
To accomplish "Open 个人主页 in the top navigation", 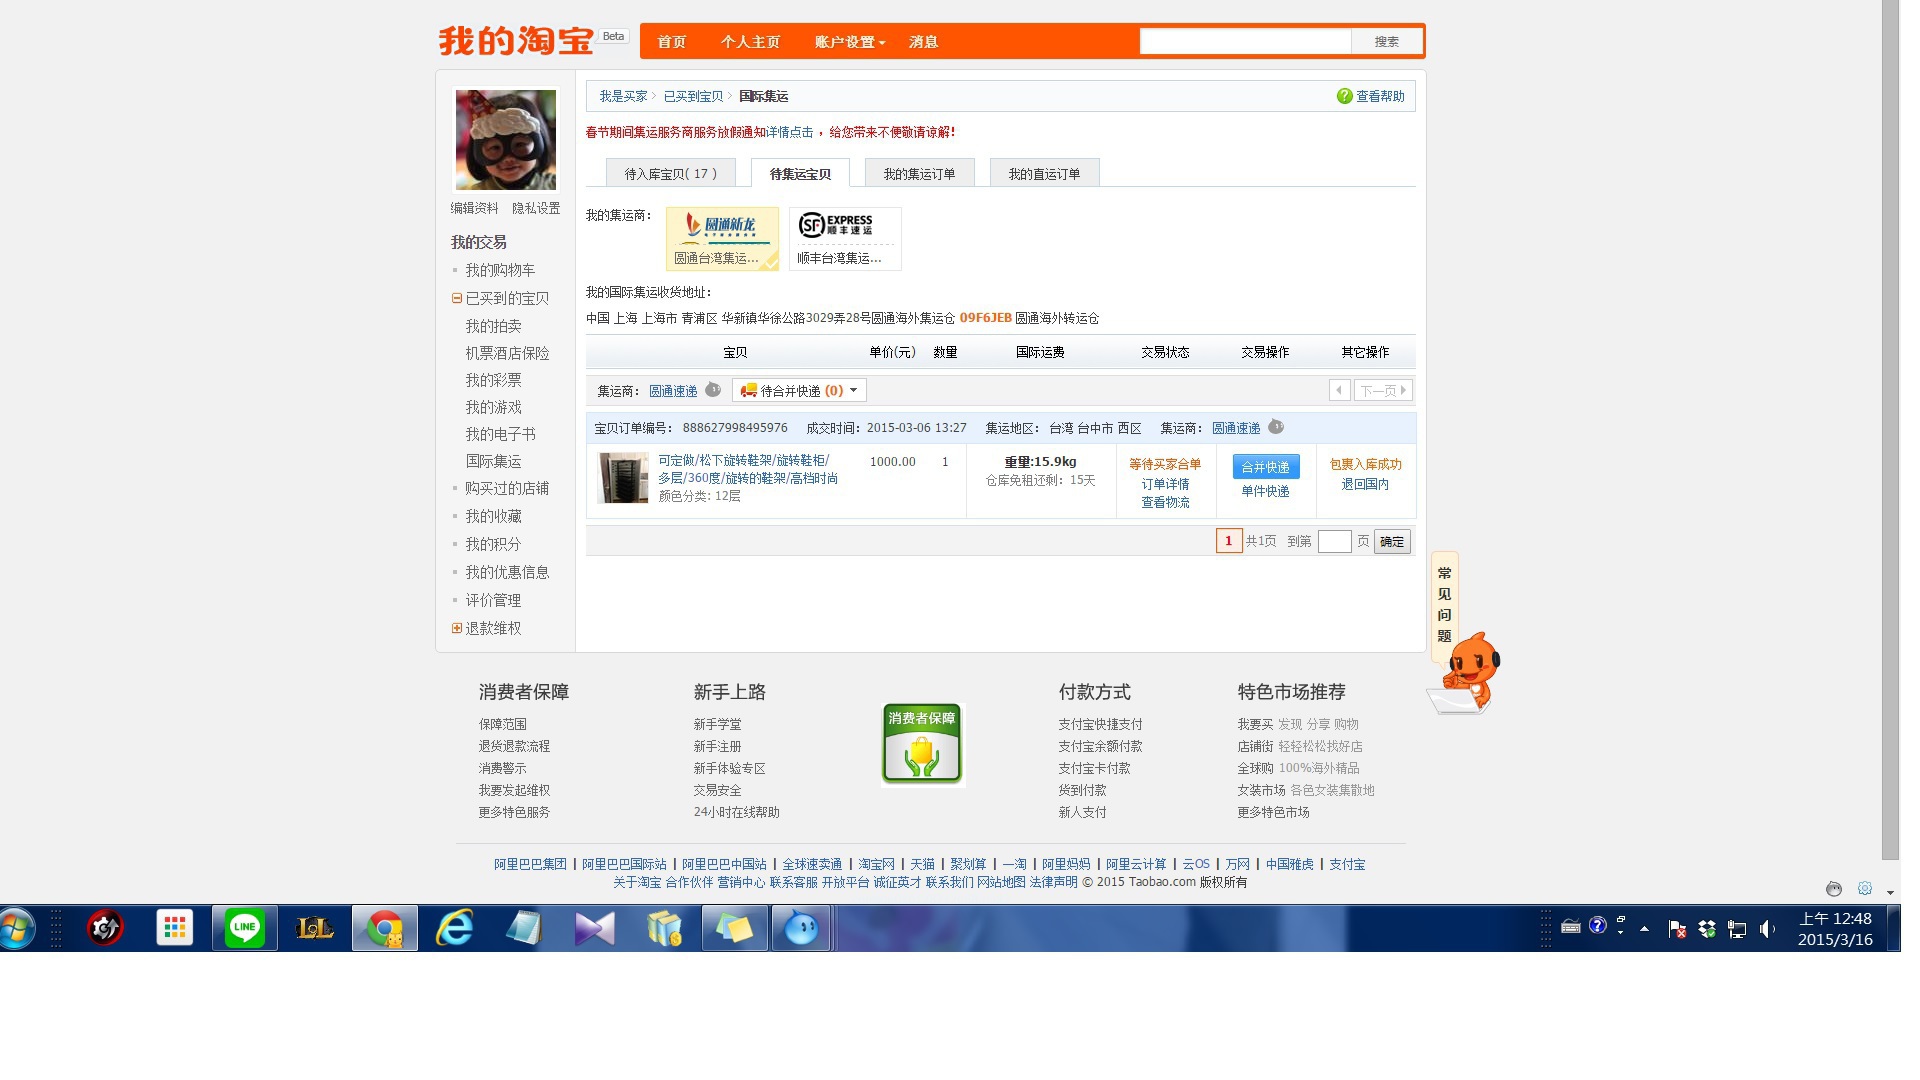I will [x=750, y=42].
